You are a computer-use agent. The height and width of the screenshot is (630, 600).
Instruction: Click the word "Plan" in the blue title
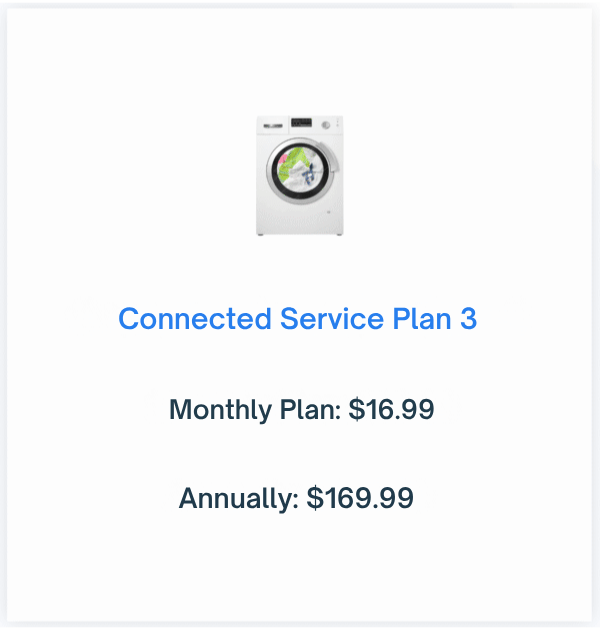point(422,319)
